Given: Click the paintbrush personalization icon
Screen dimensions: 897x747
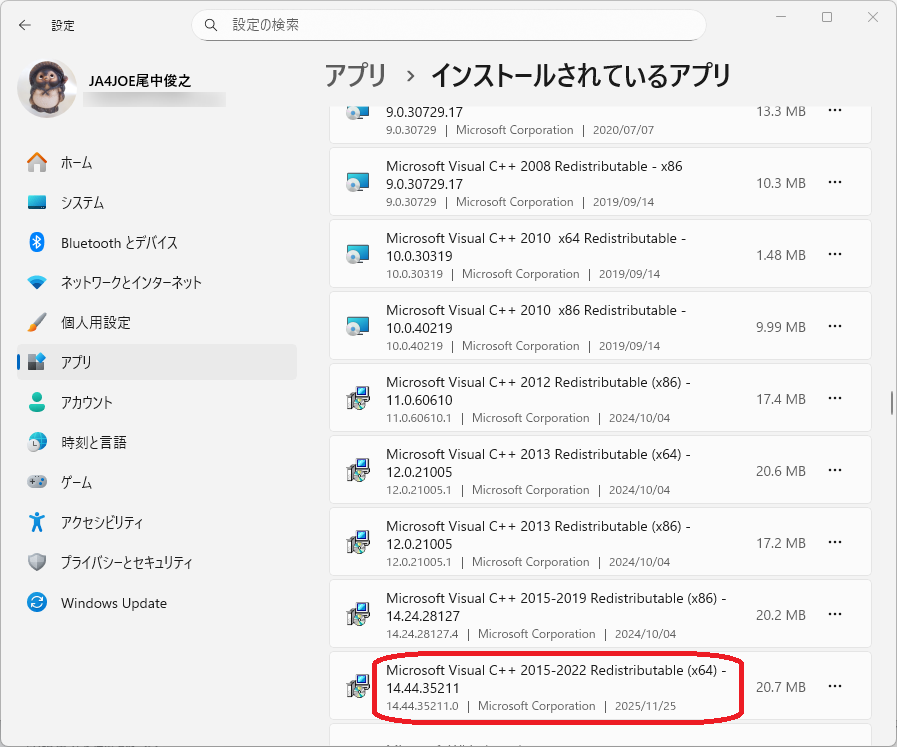Looking at the screenshot, I should (x=37, y=322).
